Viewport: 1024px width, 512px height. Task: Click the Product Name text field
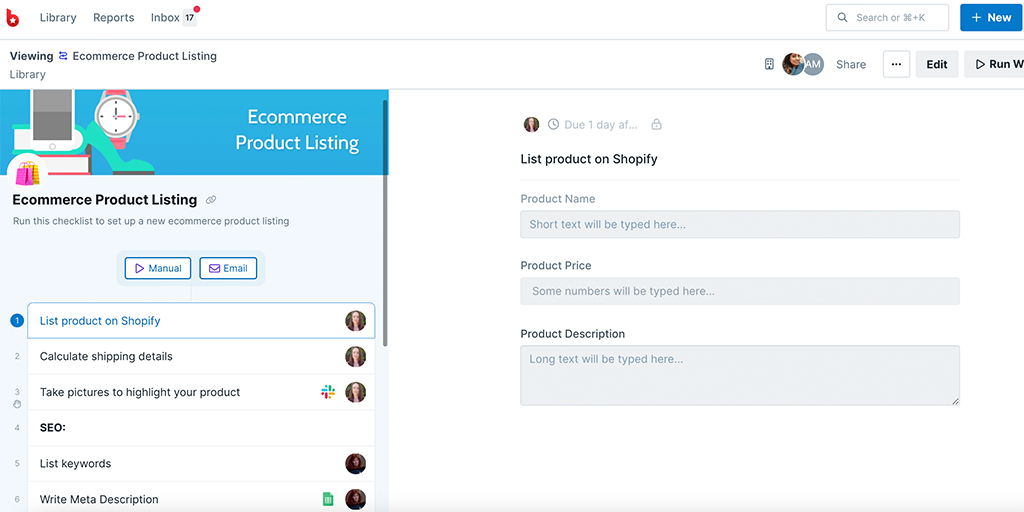[x=740, y=224]
